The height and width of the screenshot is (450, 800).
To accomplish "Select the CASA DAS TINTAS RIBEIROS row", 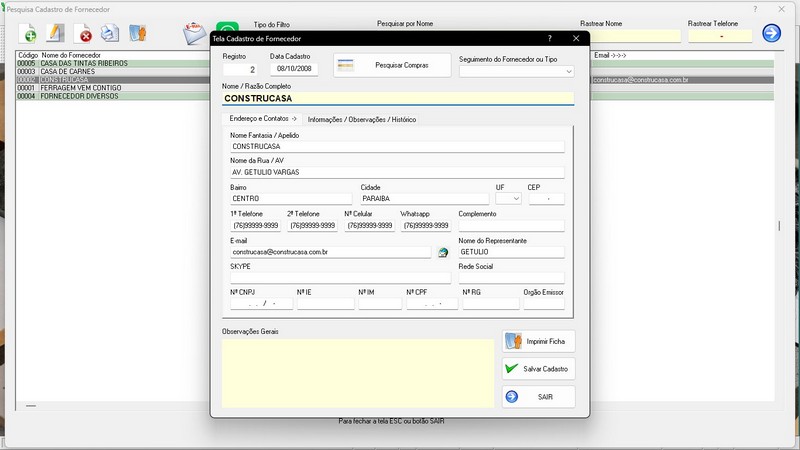I will pos(112,63).
